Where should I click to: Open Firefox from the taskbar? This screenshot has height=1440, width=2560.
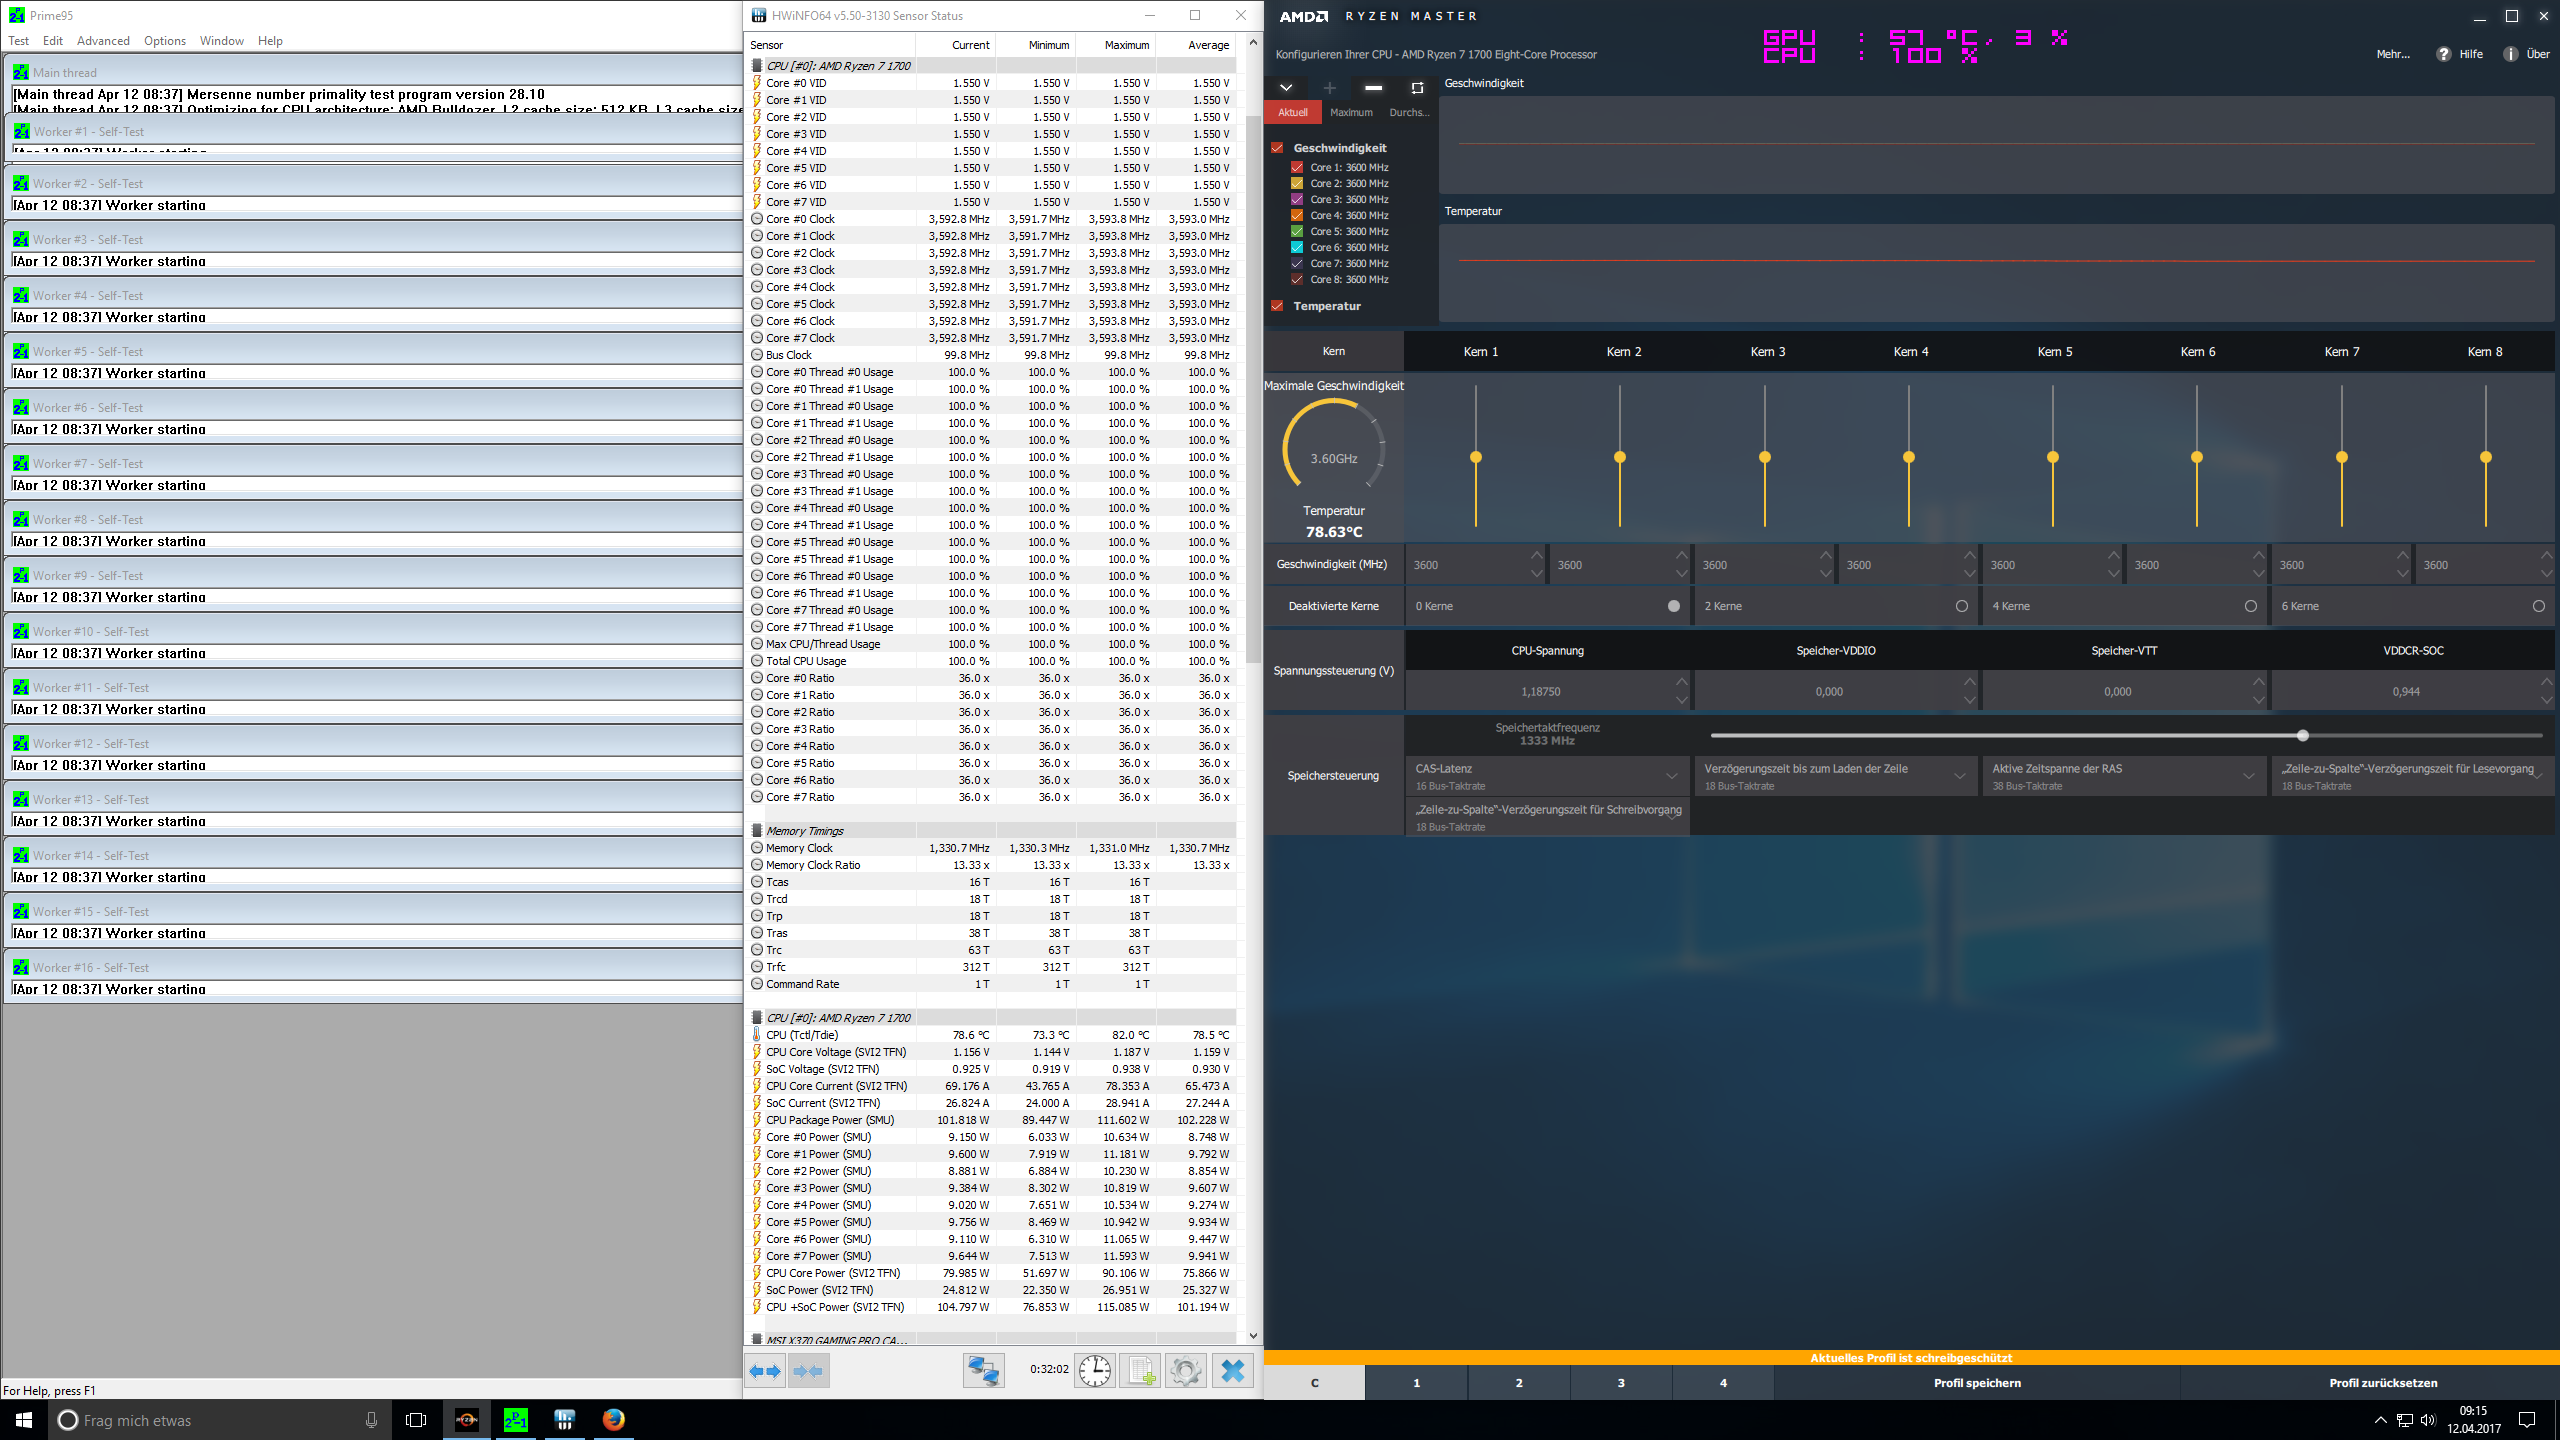point(613,1420)
